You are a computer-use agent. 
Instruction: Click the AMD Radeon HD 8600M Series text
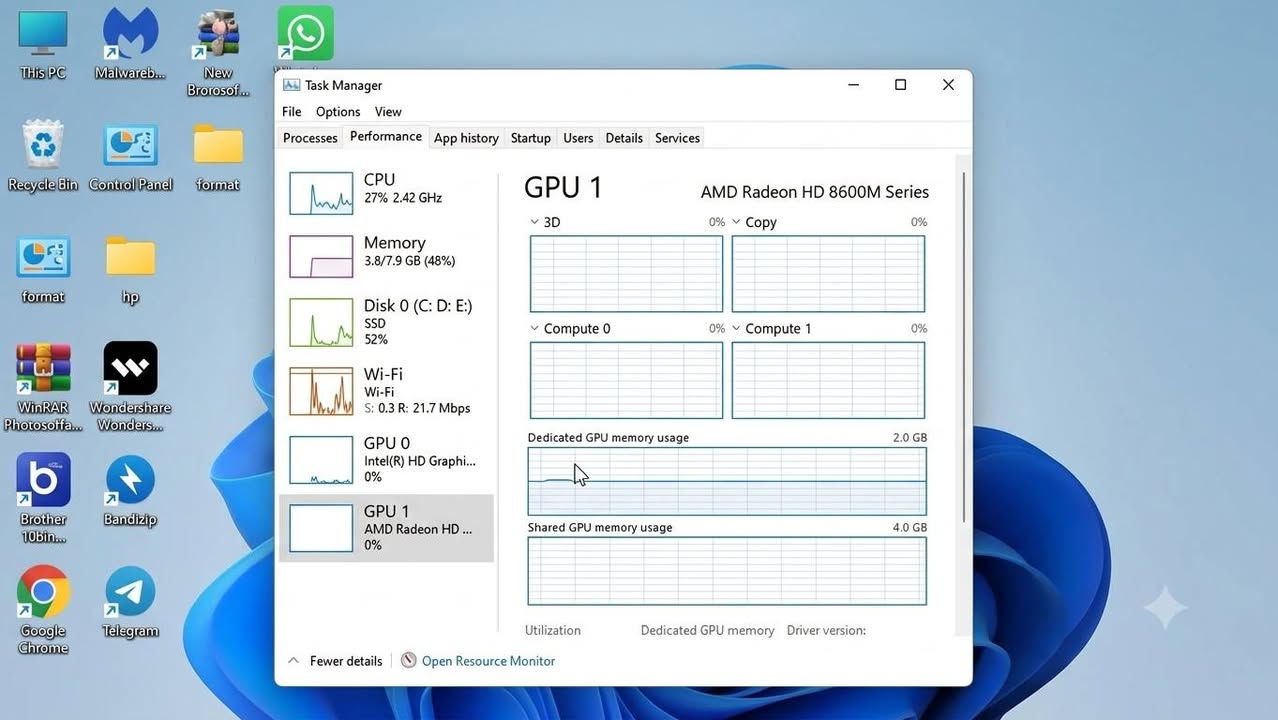click(815, 192)
